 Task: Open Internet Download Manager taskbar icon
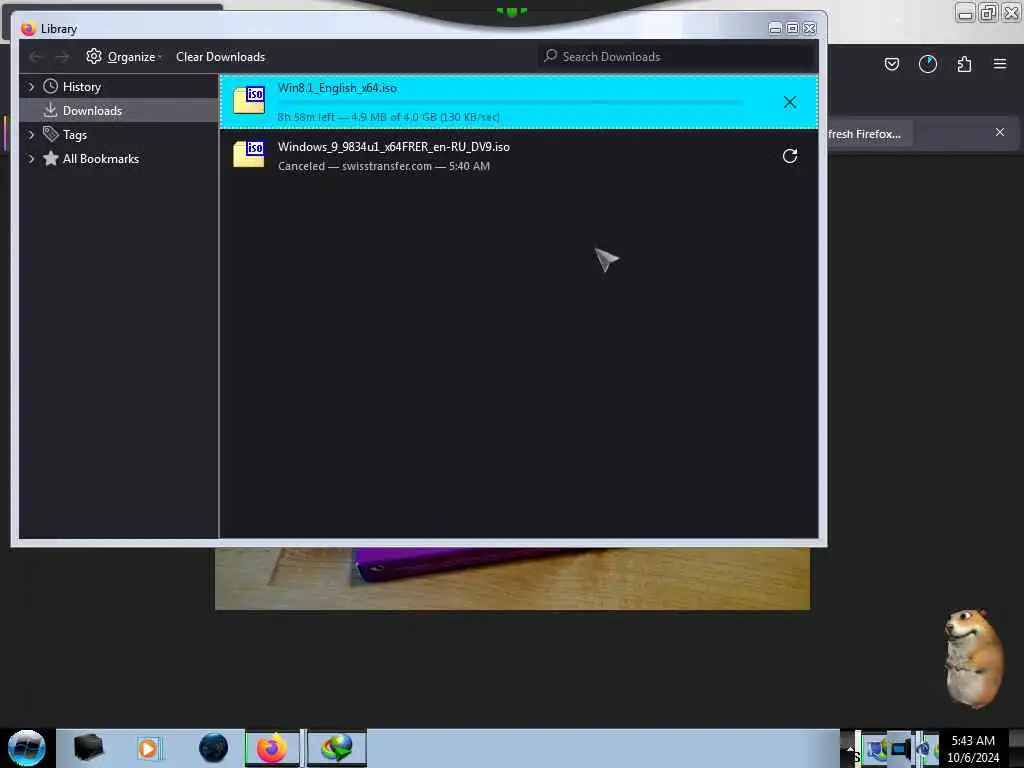(x=337, y=748)
